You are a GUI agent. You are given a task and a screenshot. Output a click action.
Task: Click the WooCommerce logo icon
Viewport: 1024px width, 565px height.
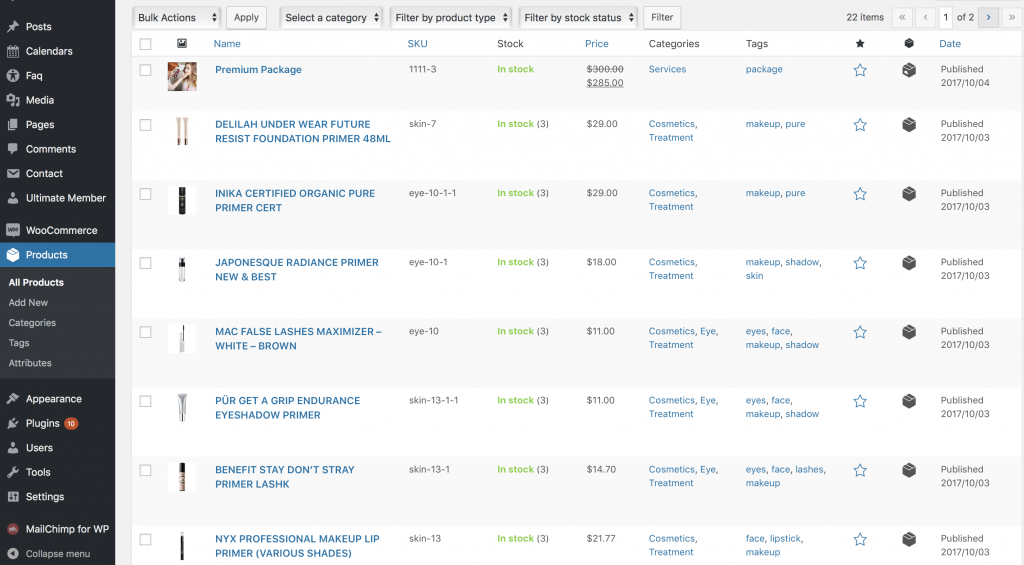tap(12, 230)
